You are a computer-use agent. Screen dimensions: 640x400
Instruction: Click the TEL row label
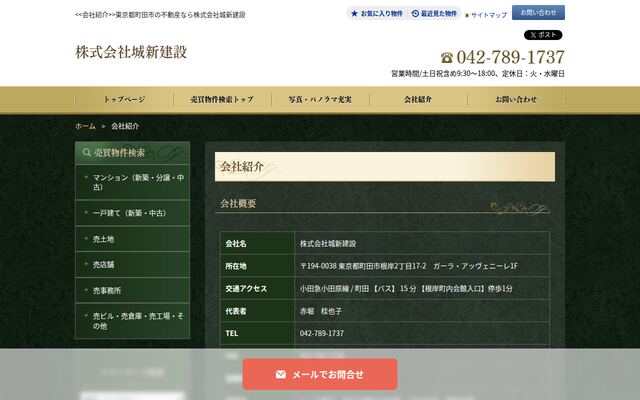coord(231,333)
